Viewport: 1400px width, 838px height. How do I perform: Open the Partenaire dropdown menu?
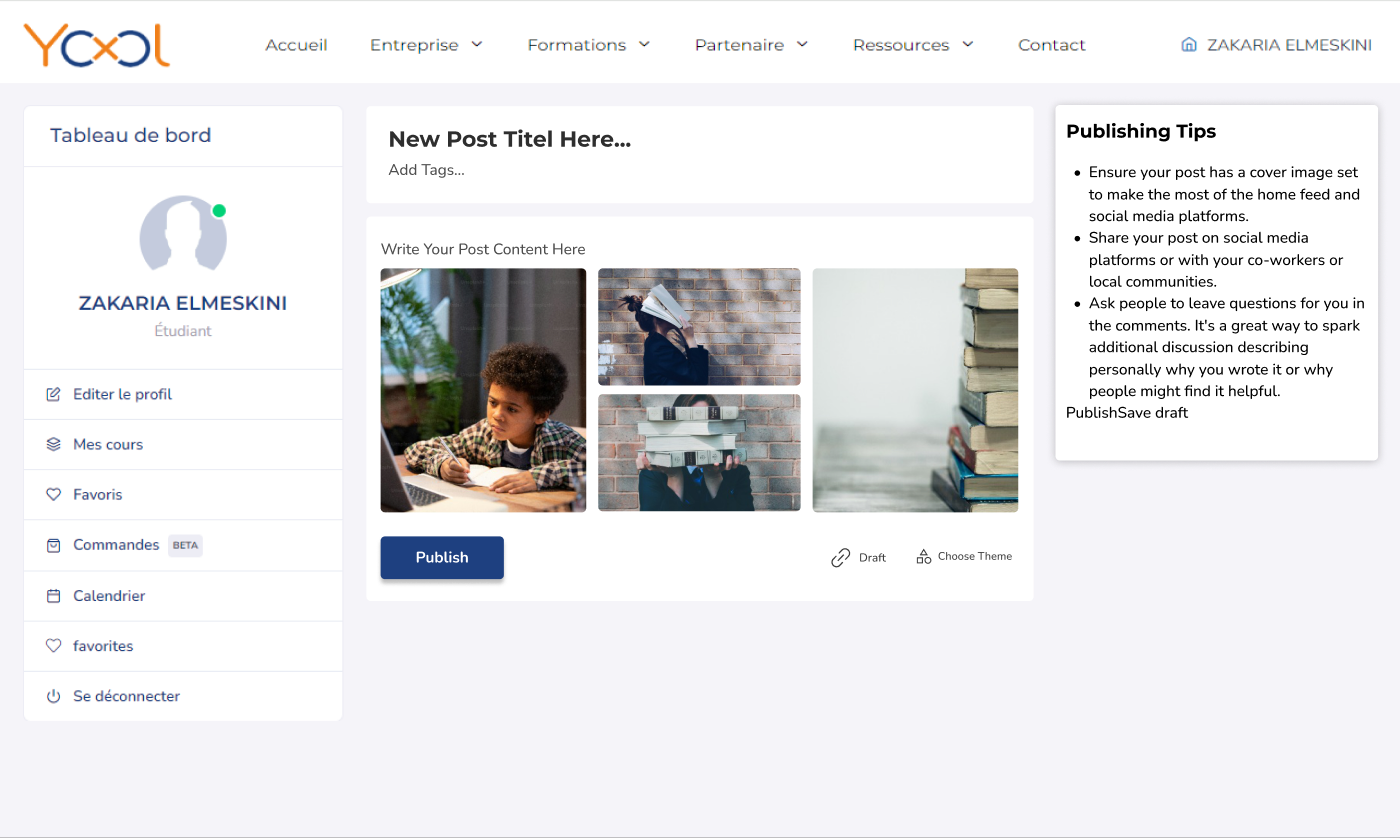coord(752,45)
